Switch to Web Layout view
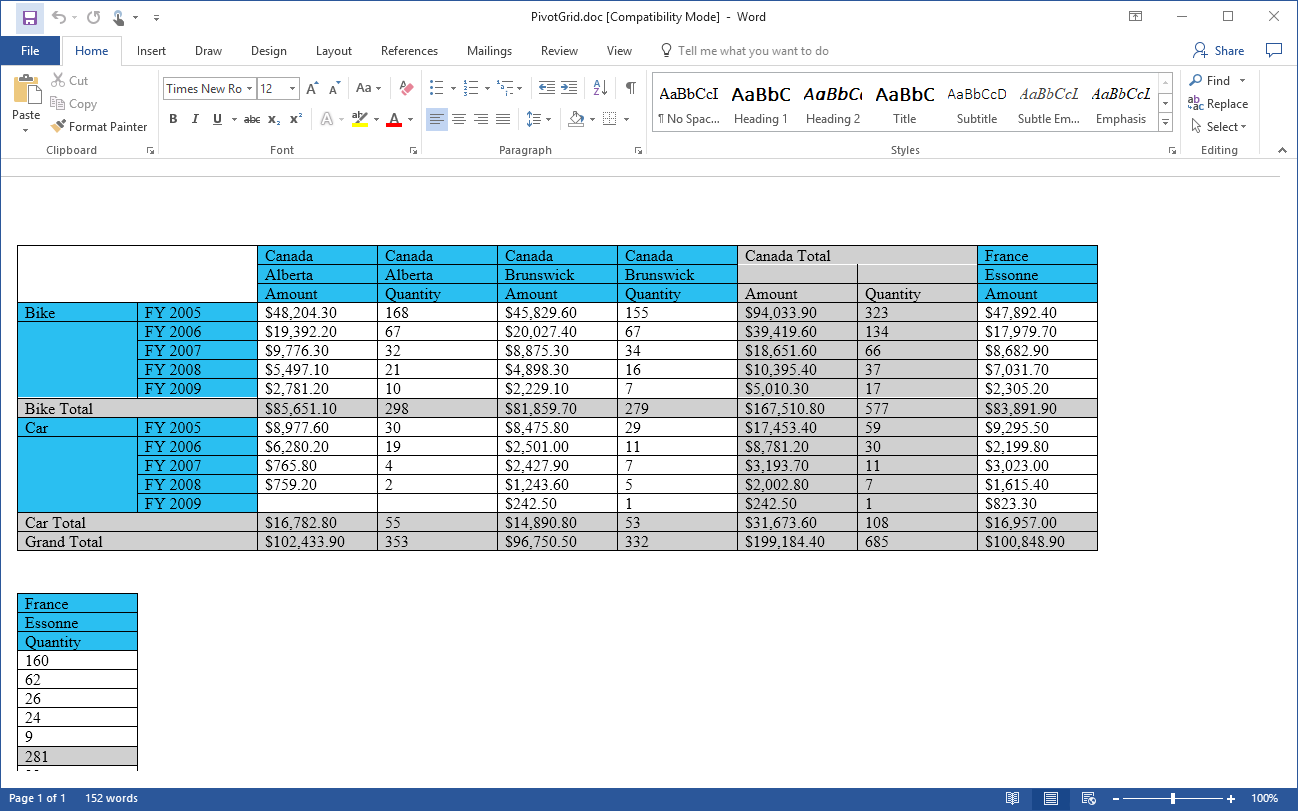The height and width of the screenshot is (811, 1298). coord(1089,798)
